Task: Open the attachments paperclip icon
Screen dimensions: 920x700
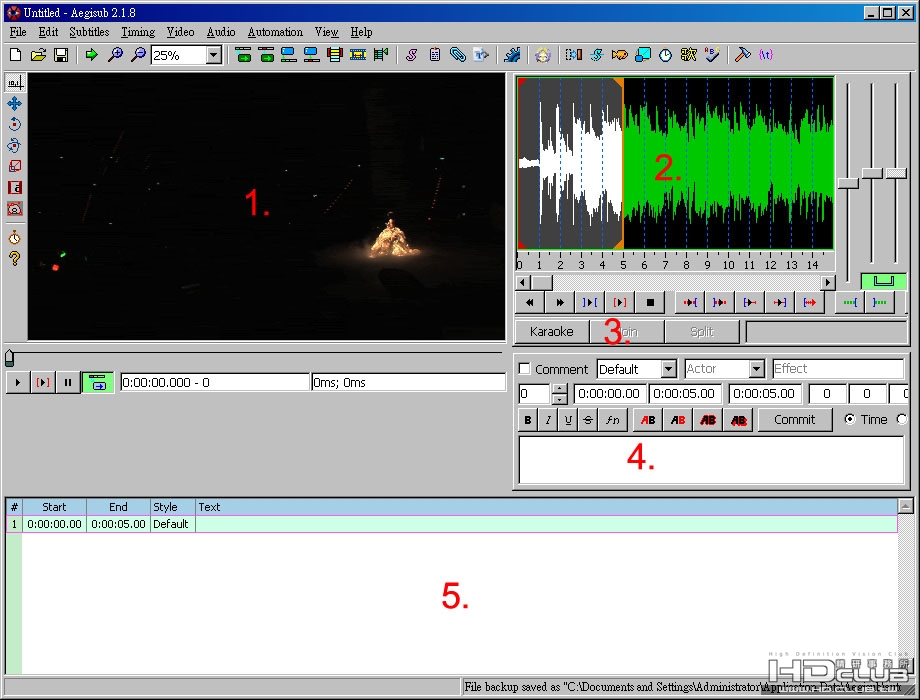Action: click(x=458, y=55)
